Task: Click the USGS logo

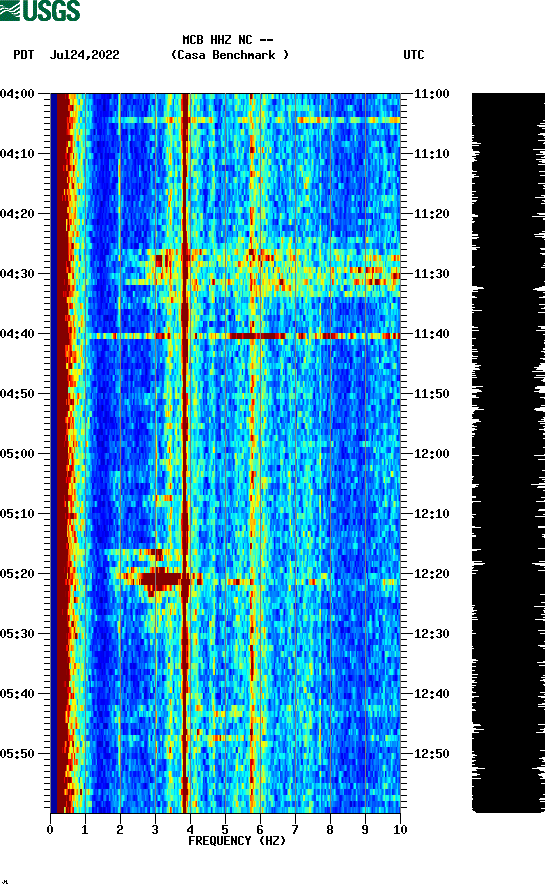Action: coord(40,10)
